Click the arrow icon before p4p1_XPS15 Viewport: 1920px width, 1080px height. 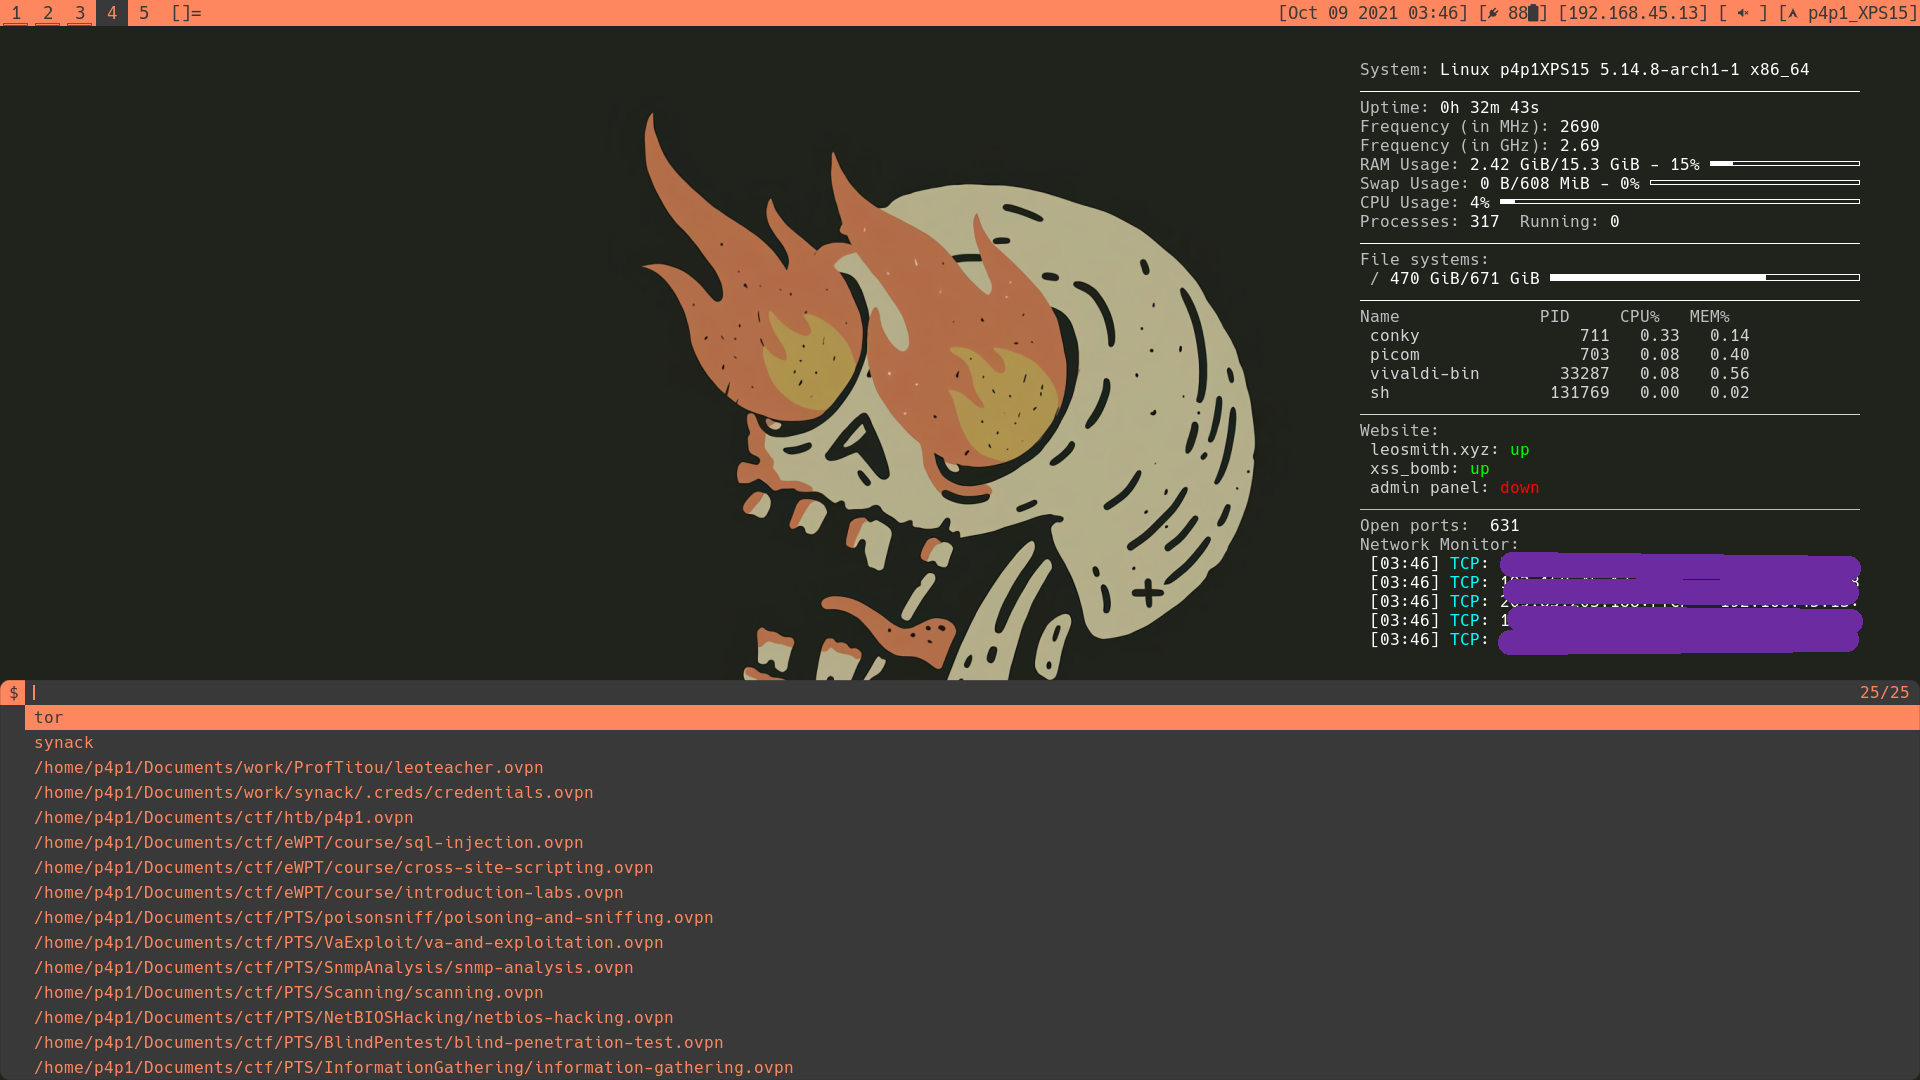(1792, 13)
